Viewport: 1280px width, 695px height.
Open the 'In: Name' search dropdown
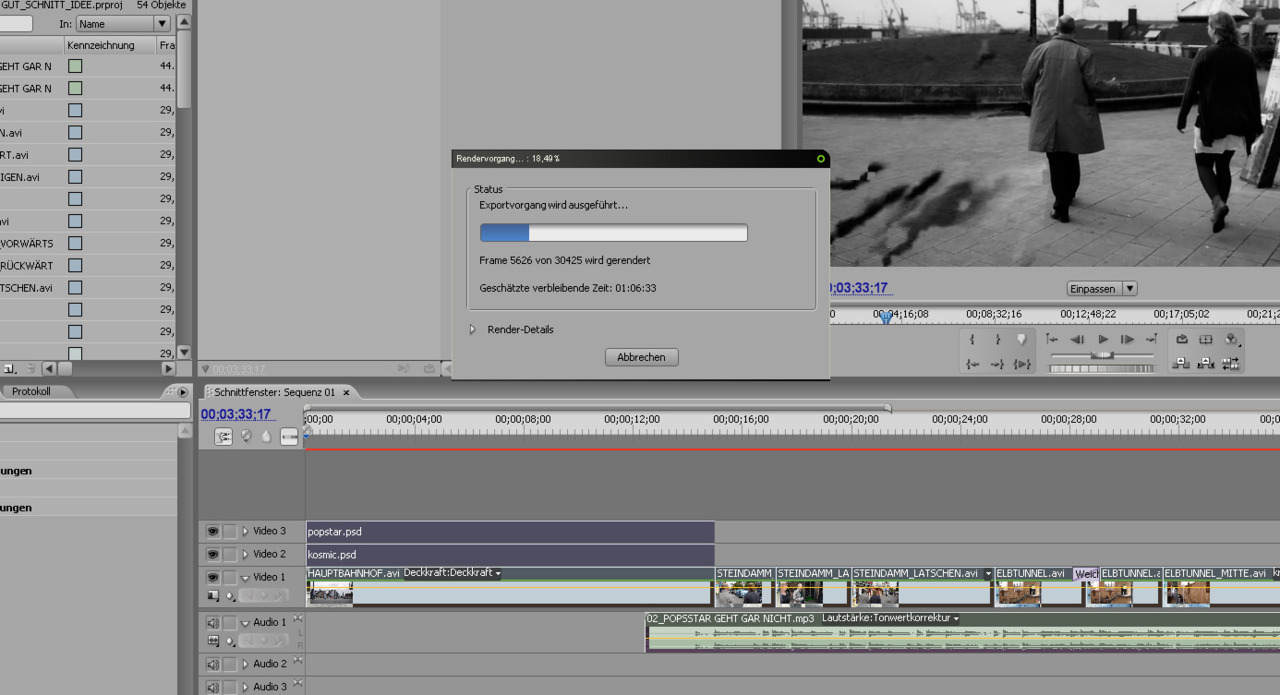coord(123,23)
